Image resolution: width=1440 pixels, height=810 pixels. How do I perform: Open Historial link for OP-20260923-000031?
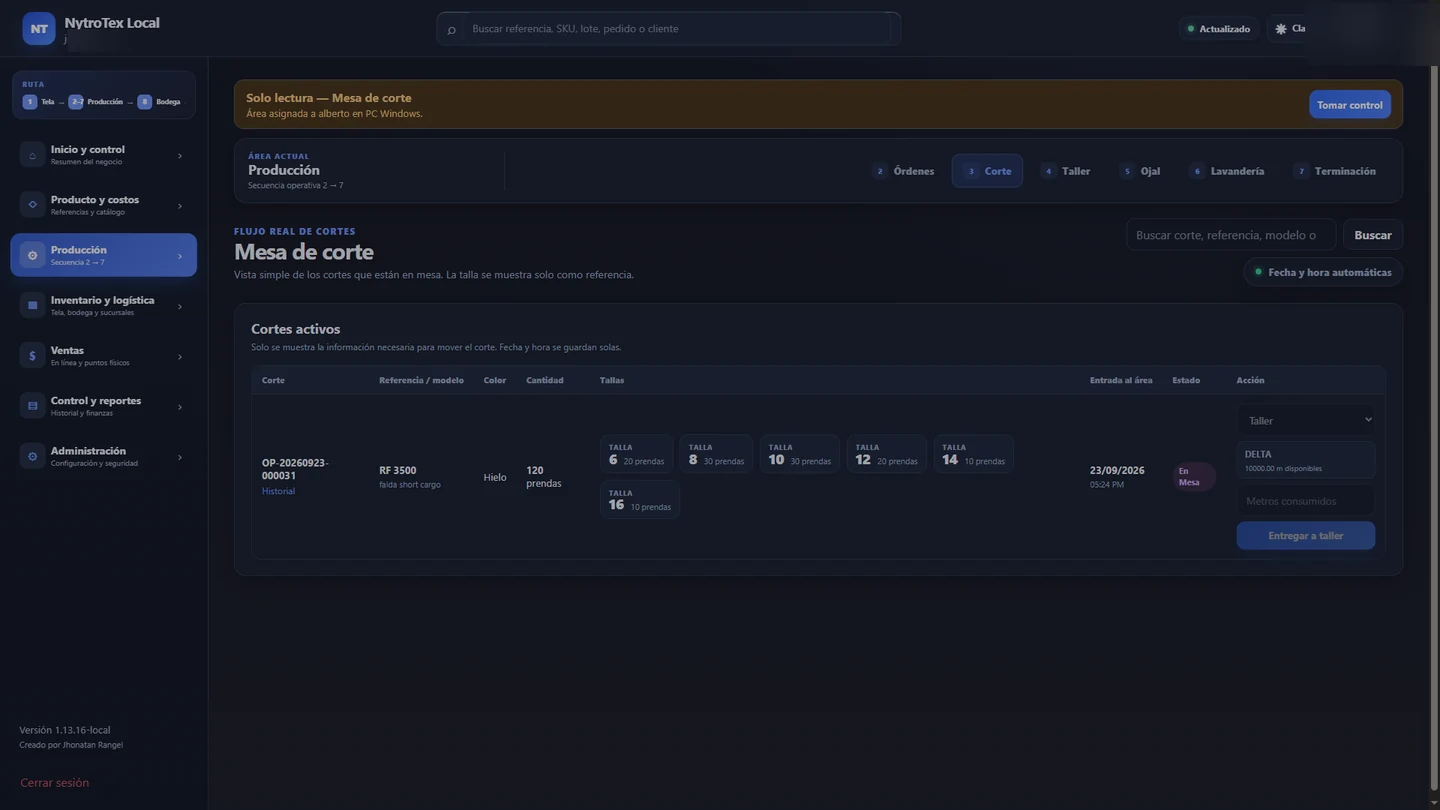[278, 491]
